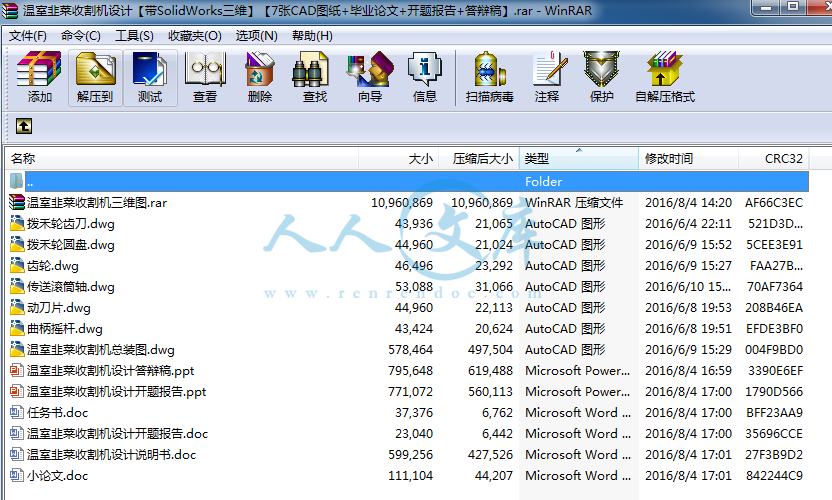Click the date 2016/6/10 in 传送滚筒轴 row
This screenshot has width=832, height=500.
coord(688,287)
